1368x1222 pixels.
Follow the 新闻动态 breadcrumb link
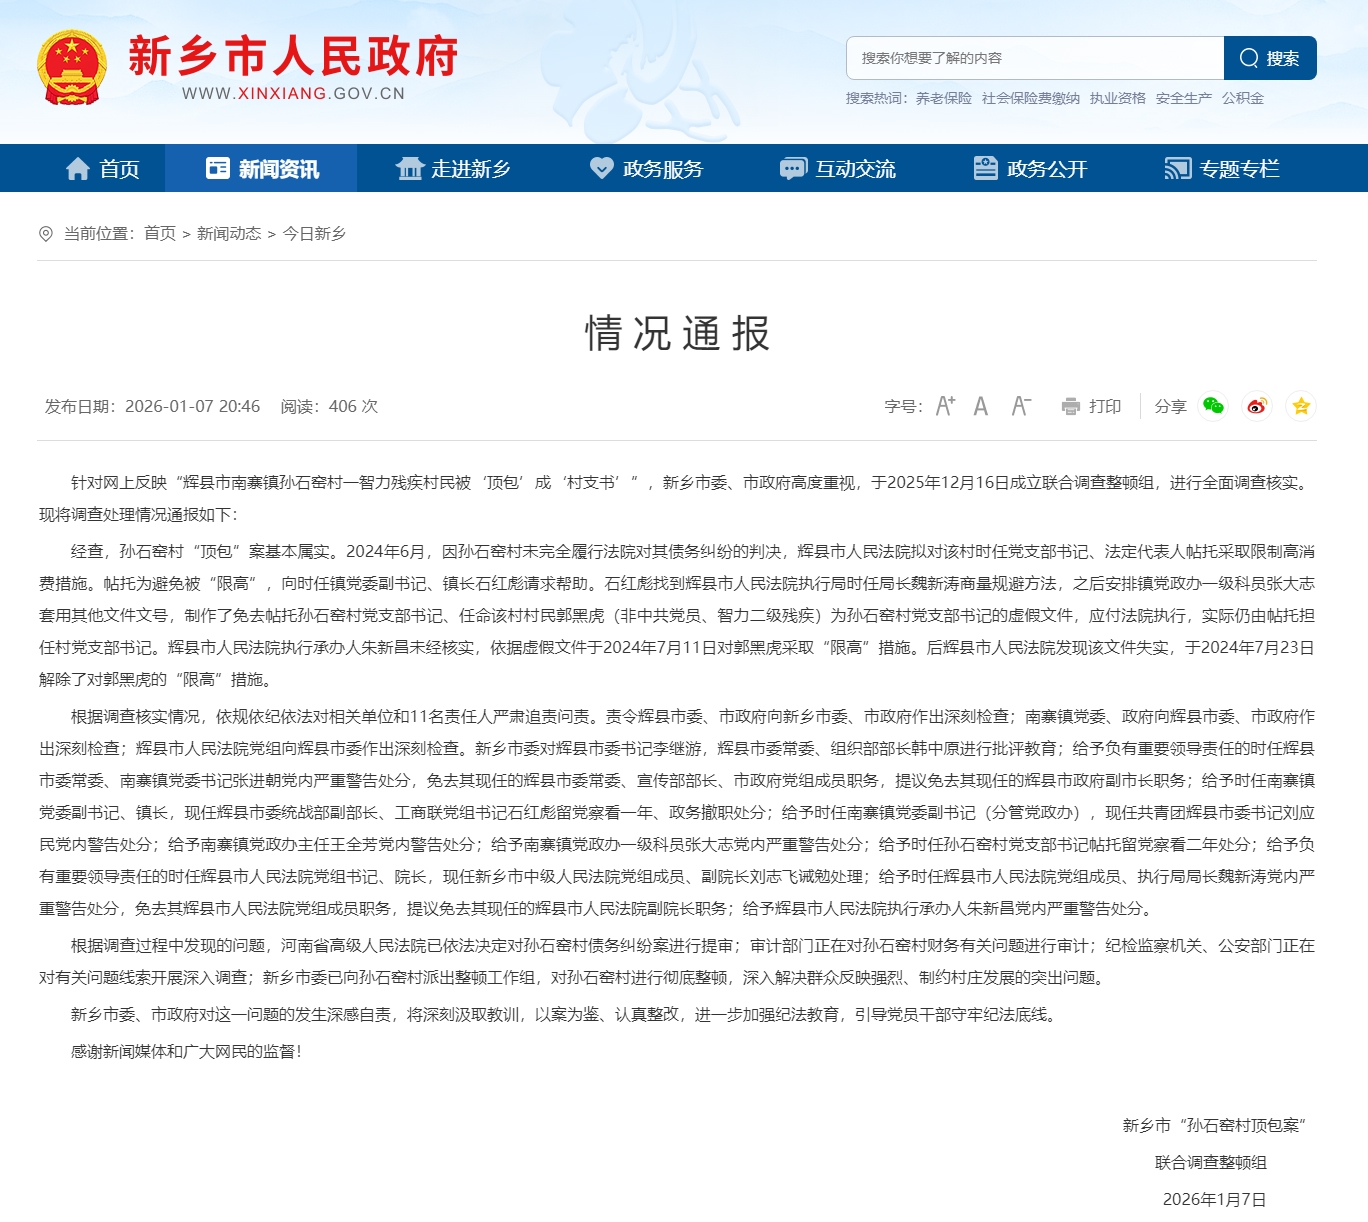coord(229,233)
